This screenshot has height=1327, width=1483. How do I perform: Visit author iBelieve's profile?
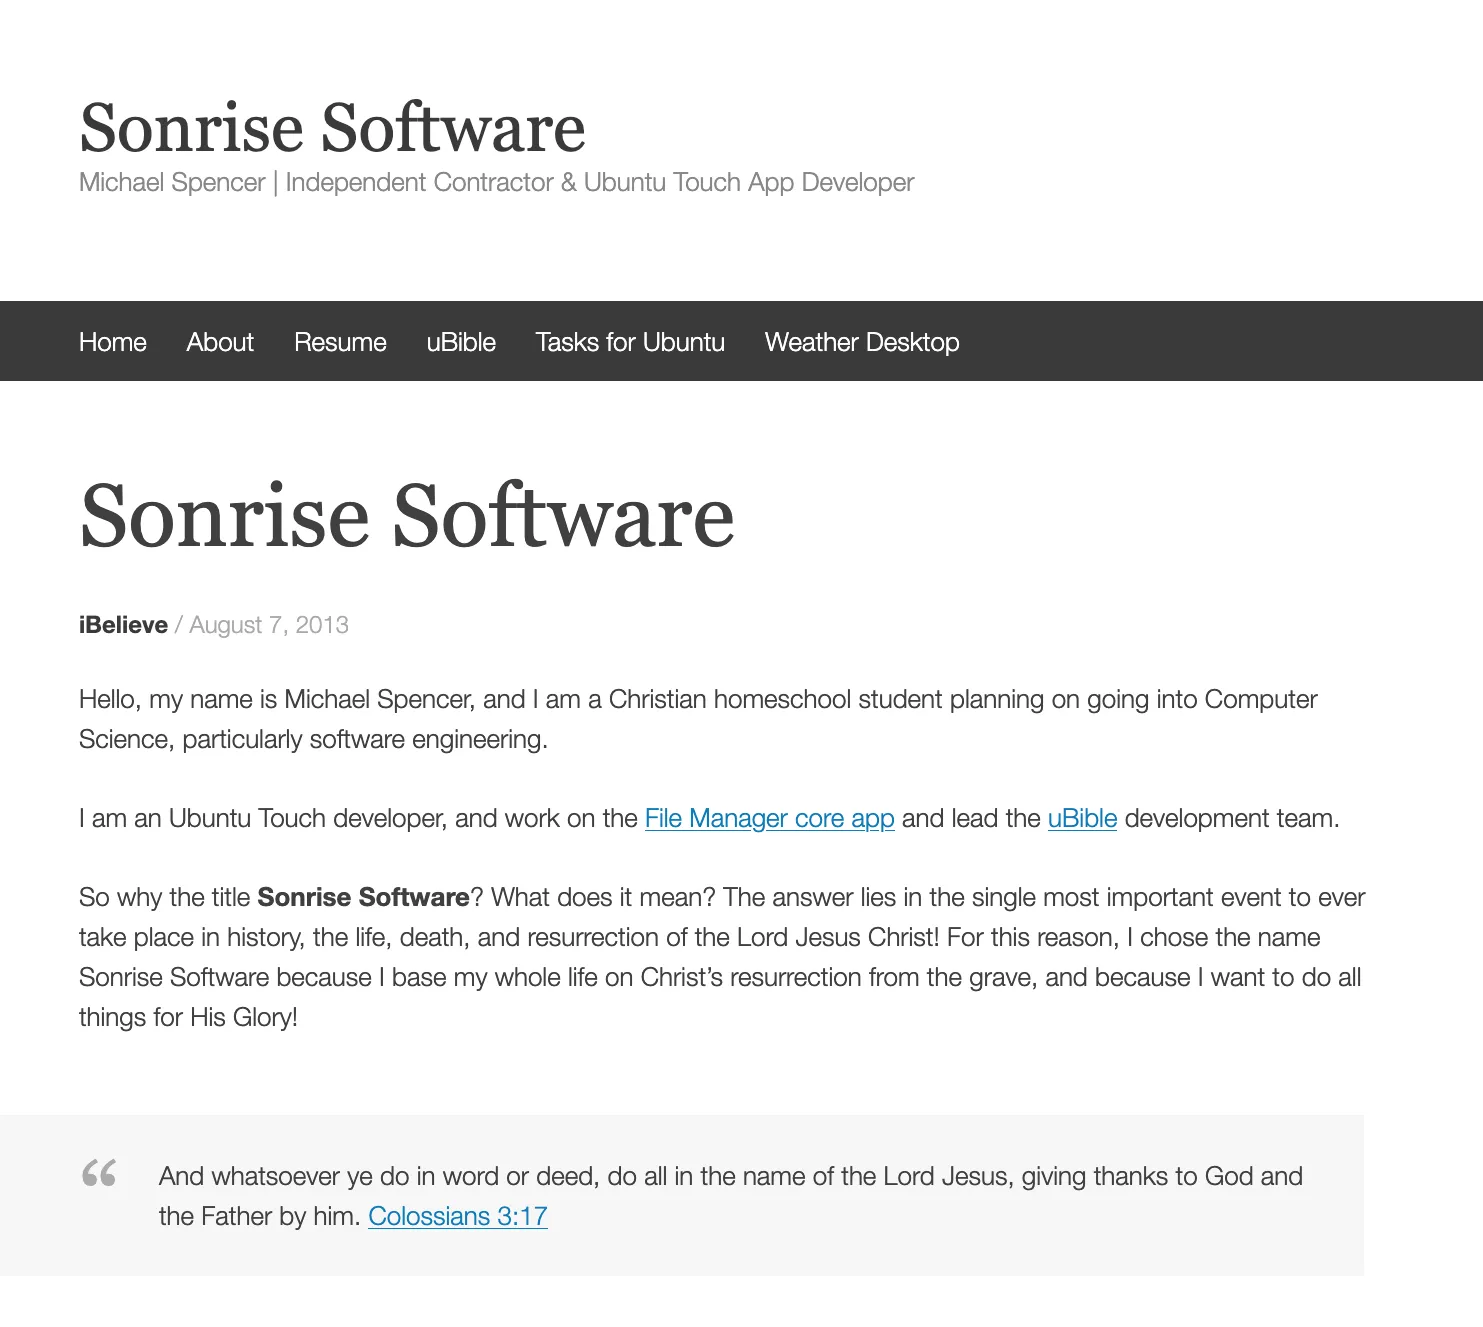coord(123,625)
